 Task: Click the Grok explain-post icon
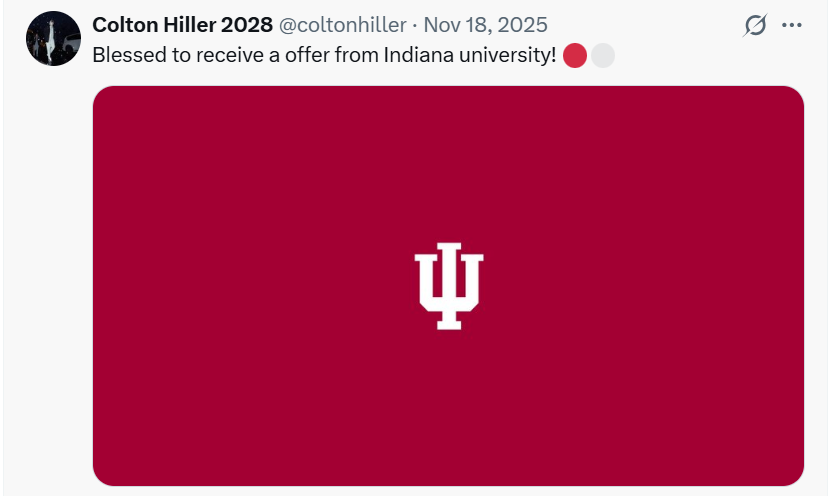tap(755, 26)
